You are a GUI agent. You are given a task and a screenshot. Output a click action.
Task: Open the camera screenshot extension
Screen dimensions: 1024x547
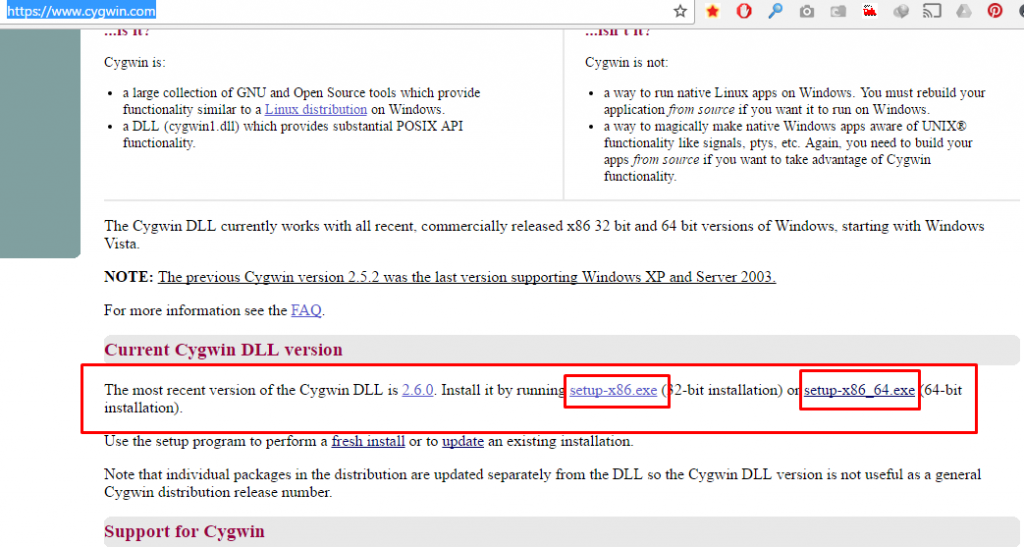[806, 12]
